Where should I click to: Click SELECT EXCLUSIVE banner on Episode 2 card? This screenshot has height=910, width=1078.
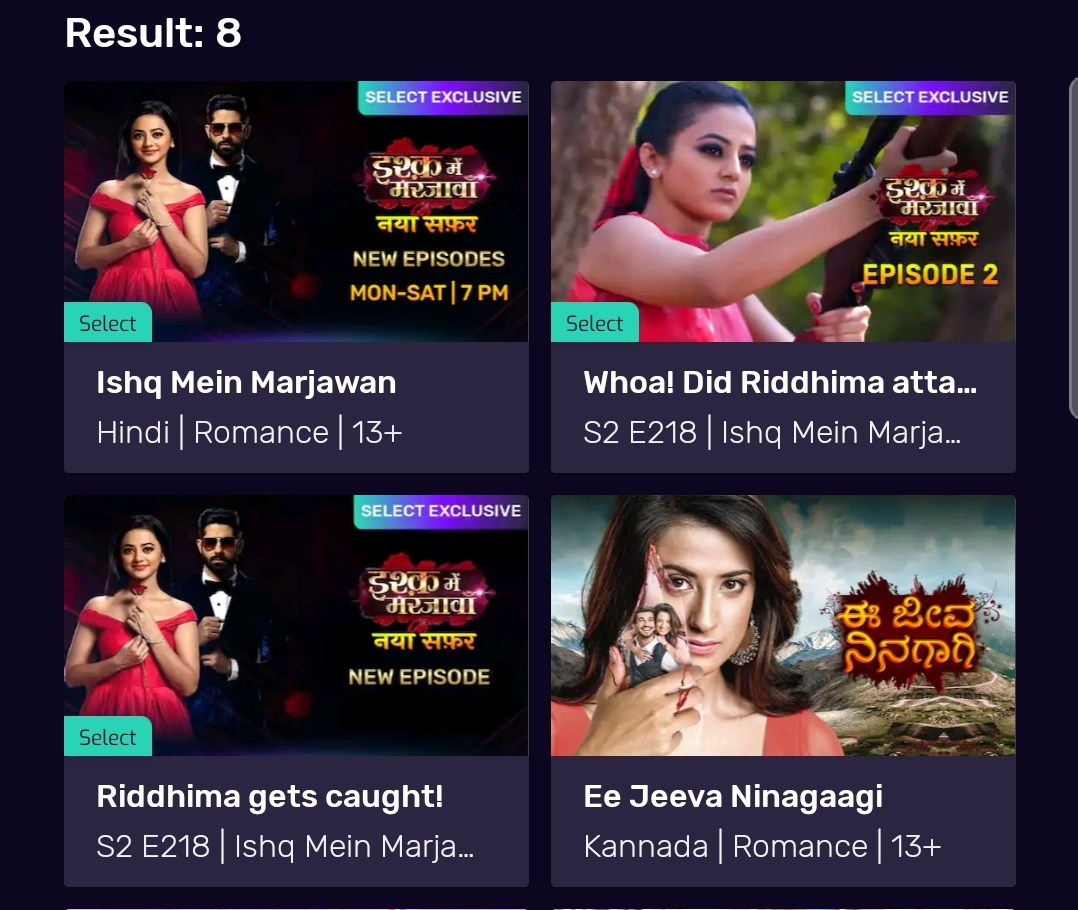[930, 98]
